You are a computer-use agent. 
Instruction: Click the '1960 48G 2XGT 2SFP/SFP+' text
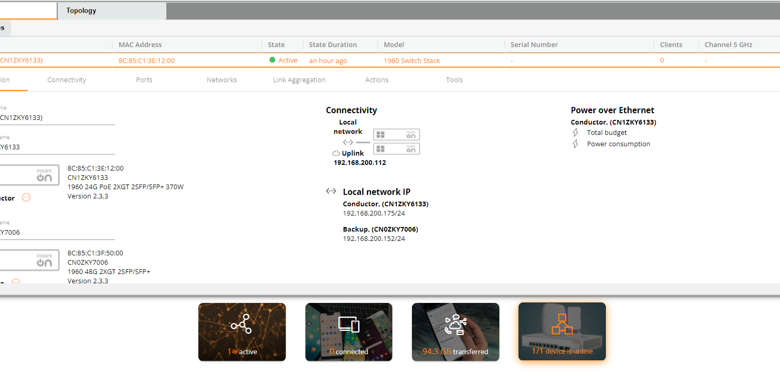click(109, 272)
